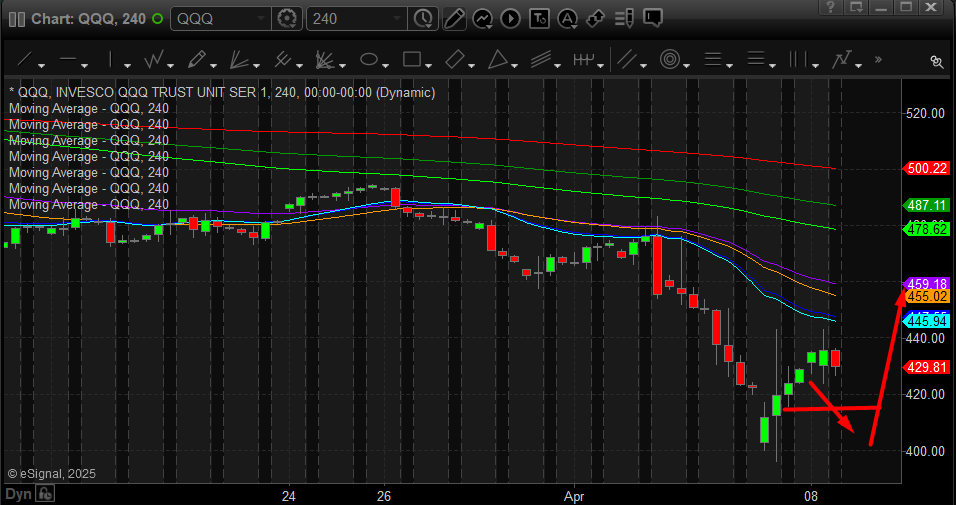Click the lock icon next to Dyn
Image resolution: width=956 pixels, height=505 pixels.
[x=45, y=494]
